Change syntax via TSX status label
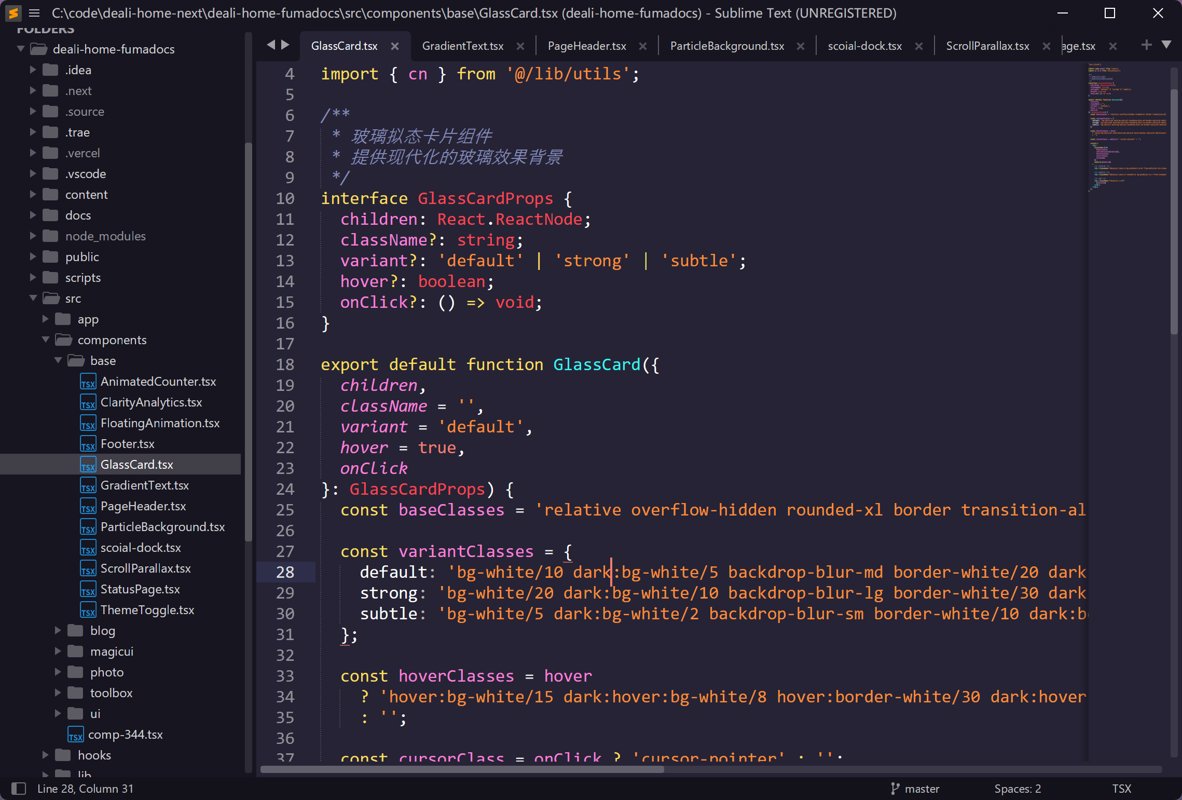 click(x=1121, y=789)
